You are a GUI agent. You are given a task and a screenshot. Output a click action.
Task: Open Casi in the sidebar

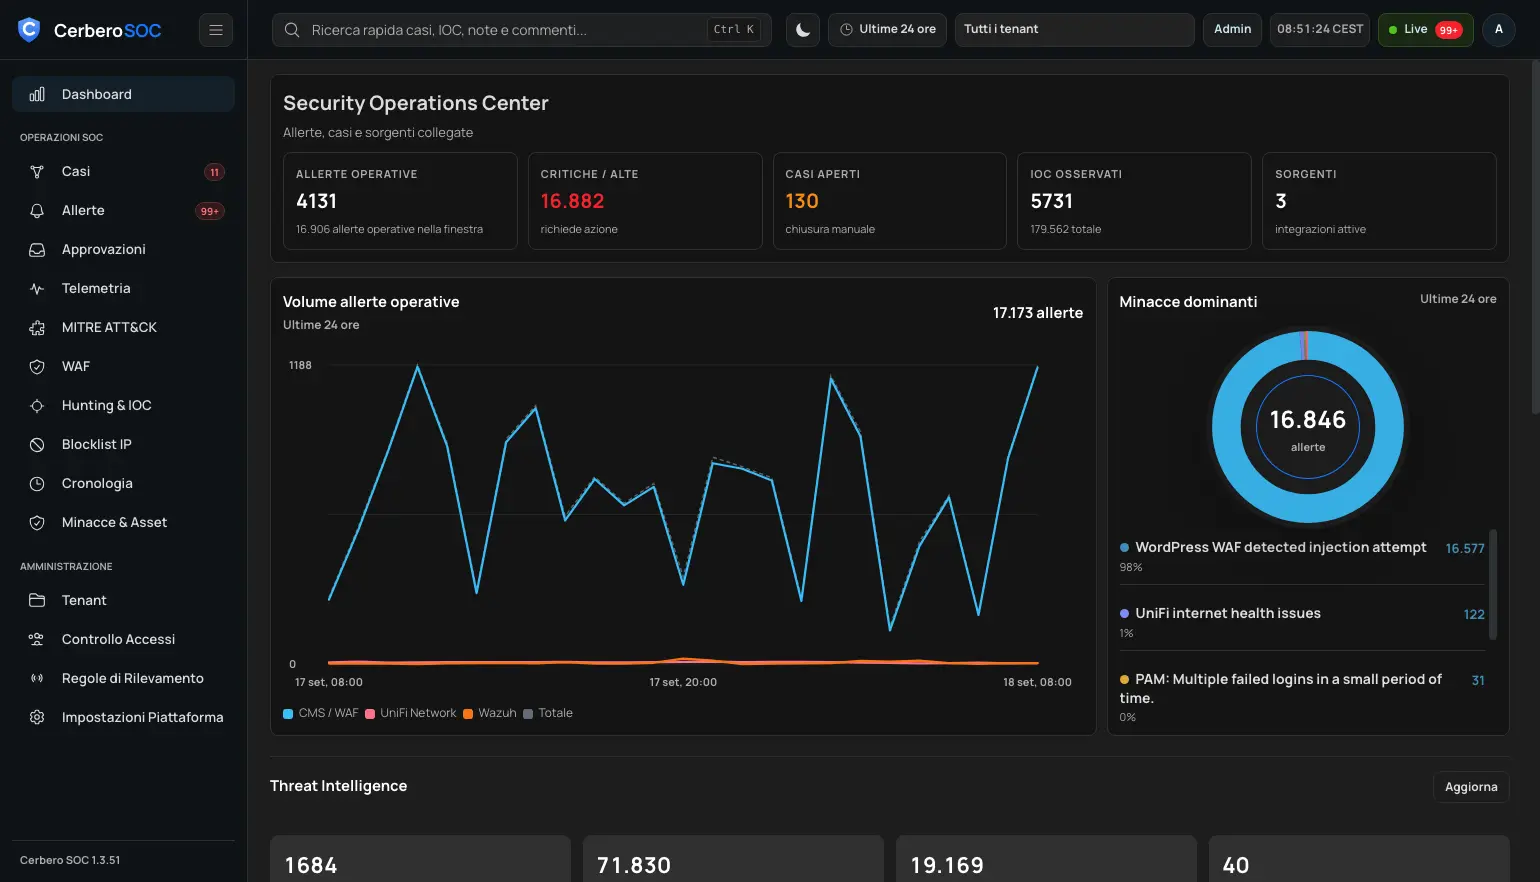coord(123,172)
